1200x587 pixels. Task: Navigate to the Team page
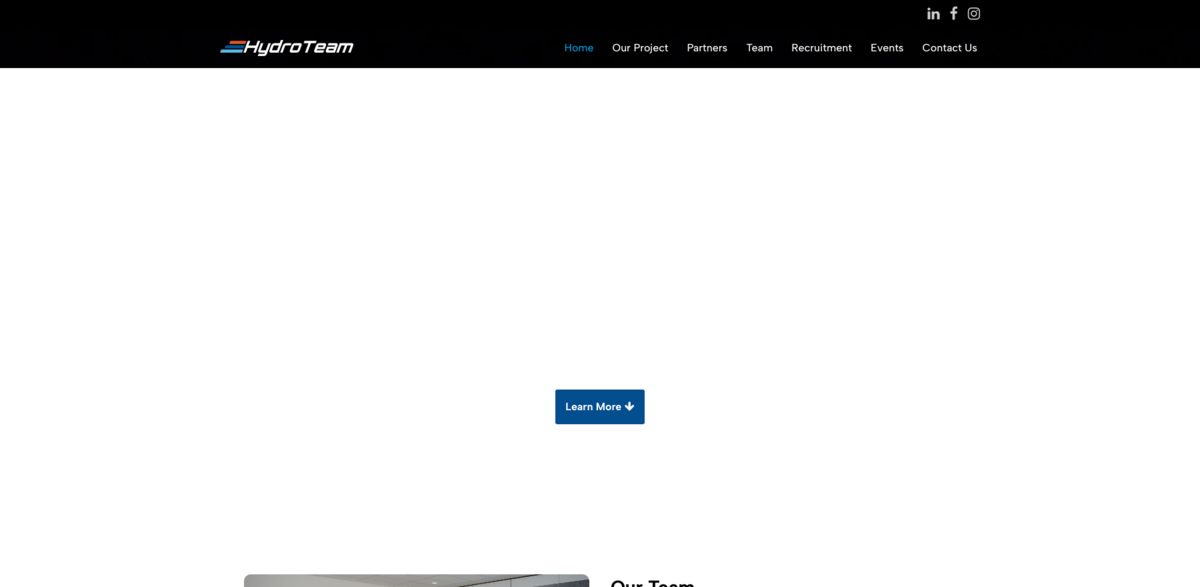[759, 48]
